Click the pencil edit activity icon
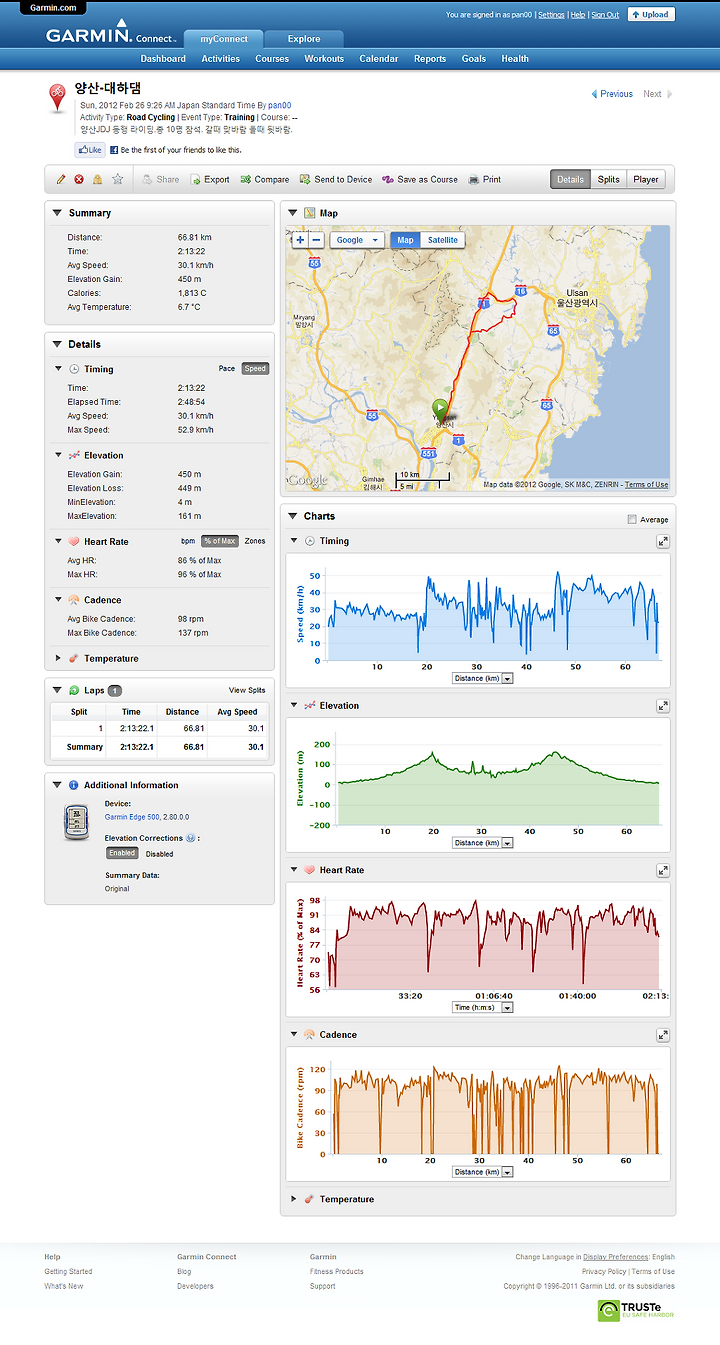720x1345 pixels. click(61, 180)
